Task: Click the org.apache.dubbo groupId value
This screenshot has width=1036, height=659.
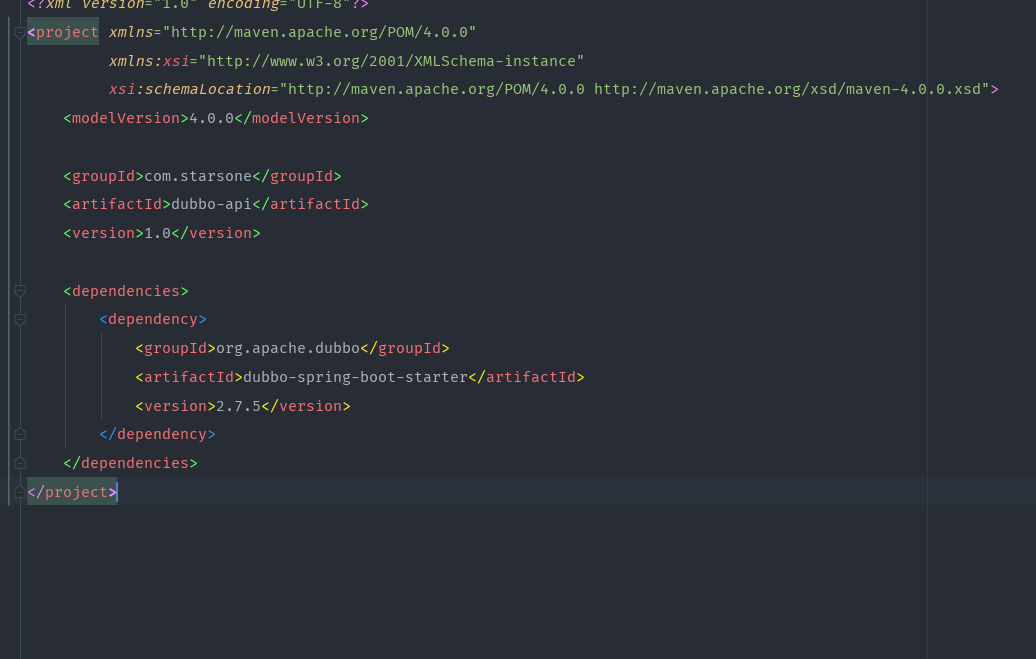Action: pos(288,348)
